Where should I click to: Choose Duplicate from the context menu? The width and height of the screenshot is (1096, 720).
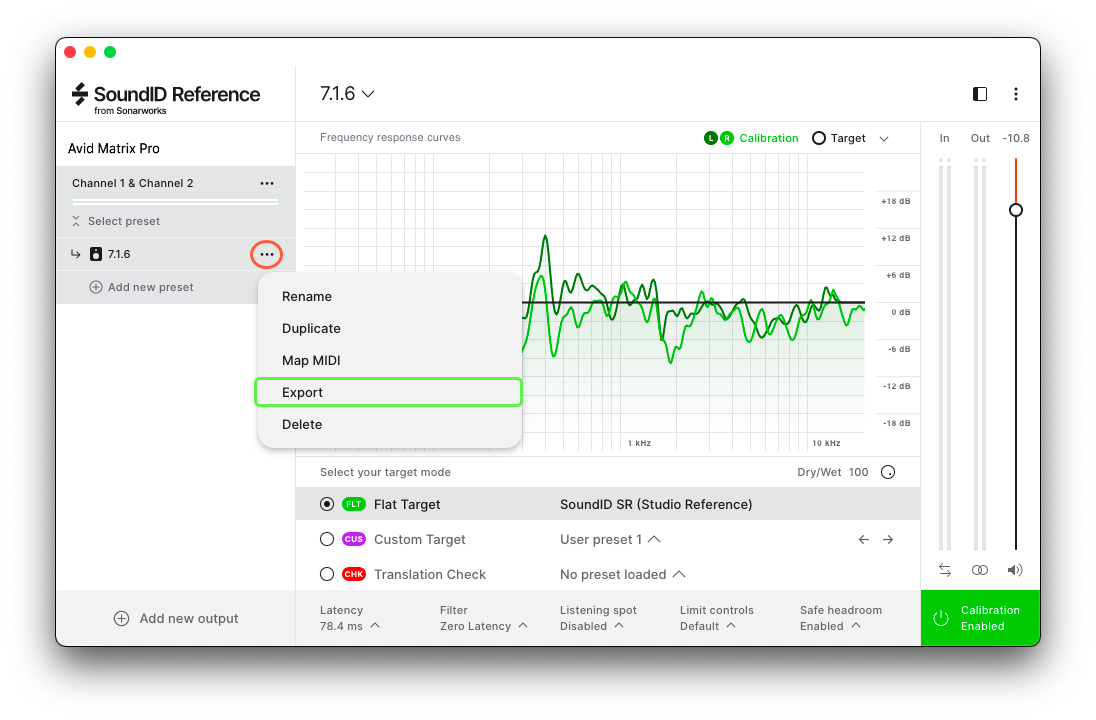point(311,329)
